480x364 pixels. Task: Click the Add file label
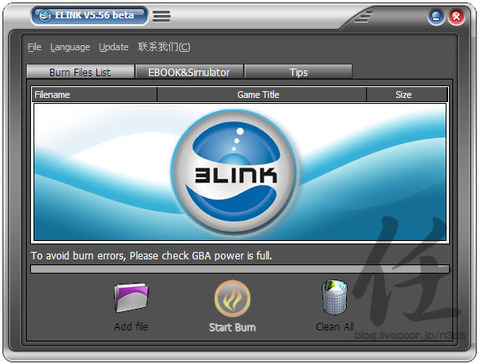tap(131, 327)
